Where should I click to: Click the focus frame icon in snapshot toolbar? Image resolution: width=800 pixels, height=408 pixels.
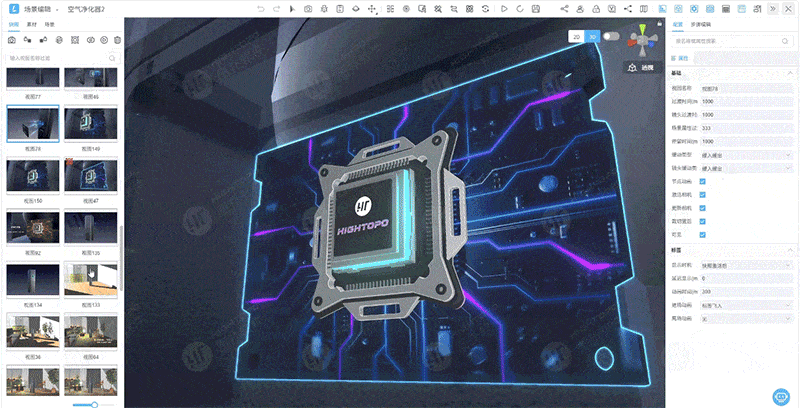click(75, 40)
